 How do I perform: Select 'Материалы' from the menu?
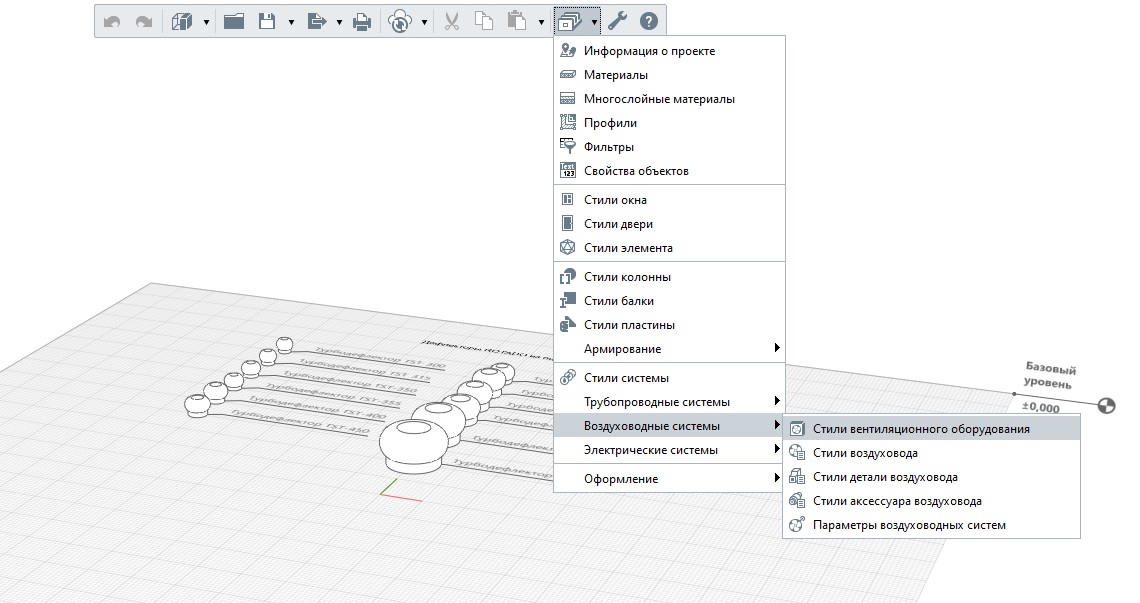(670, 75)
